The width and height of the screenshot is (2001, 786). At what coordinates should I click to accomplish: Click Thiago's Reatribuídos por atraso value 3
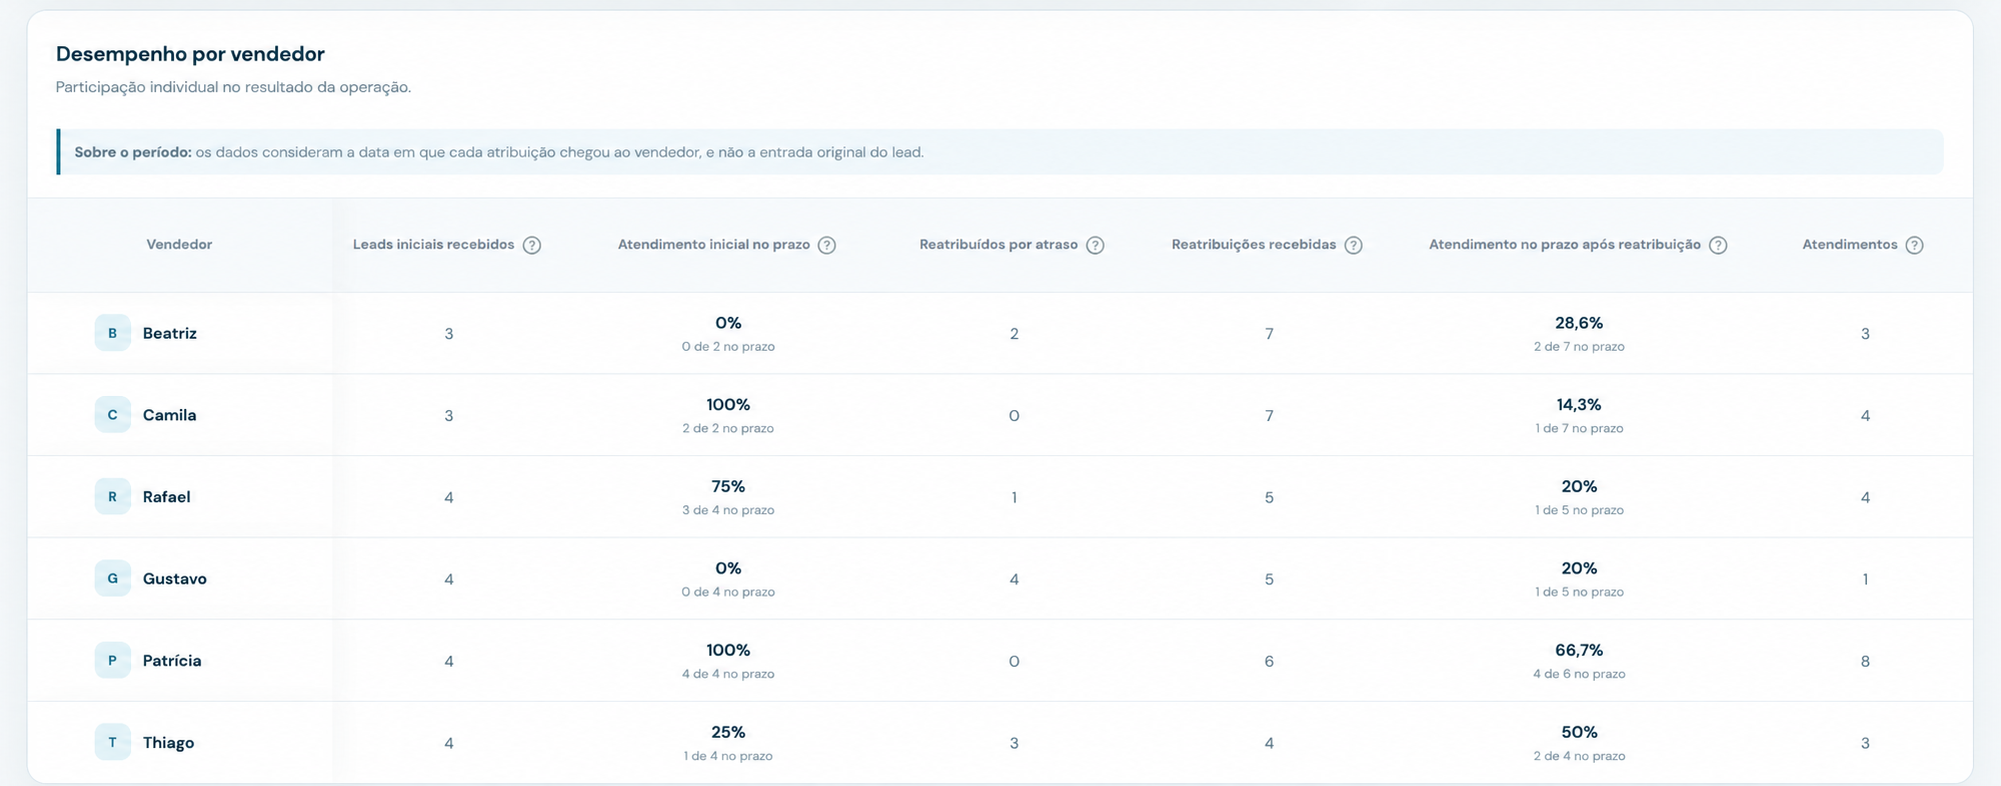point(1014,743)
